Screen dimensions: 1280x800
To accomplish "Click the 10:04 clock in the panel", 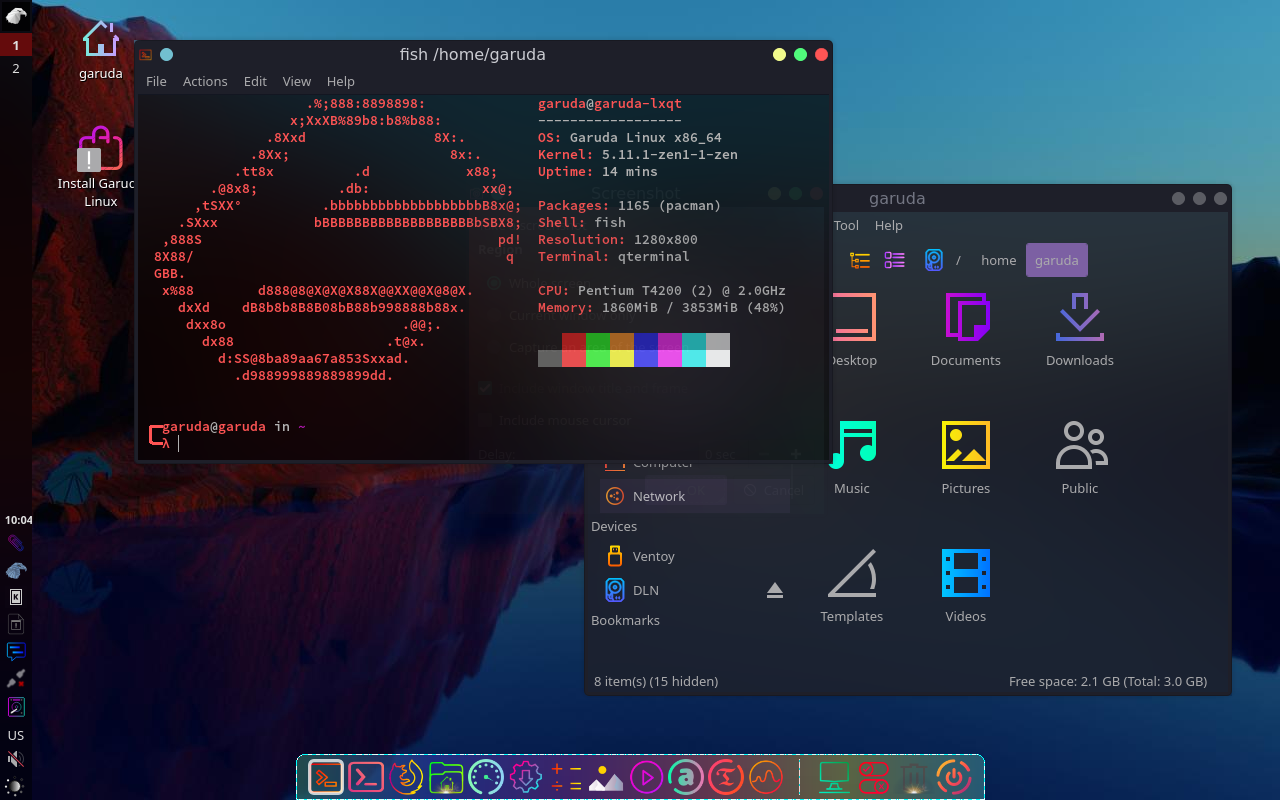I will 18,520.
